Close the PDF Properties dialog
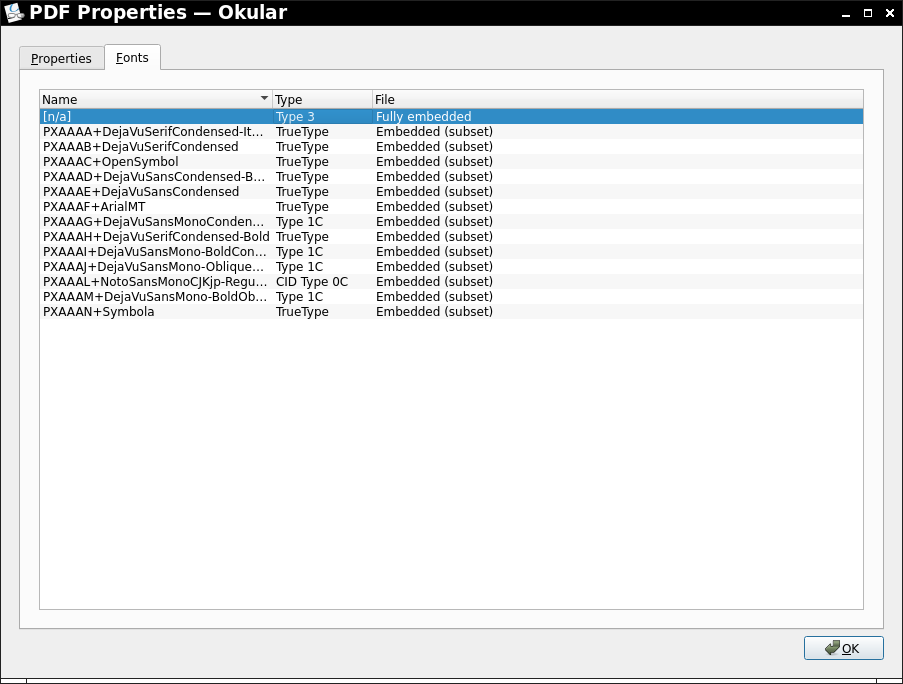The height and width of the screenshot is (684, 903). (889, 13)
